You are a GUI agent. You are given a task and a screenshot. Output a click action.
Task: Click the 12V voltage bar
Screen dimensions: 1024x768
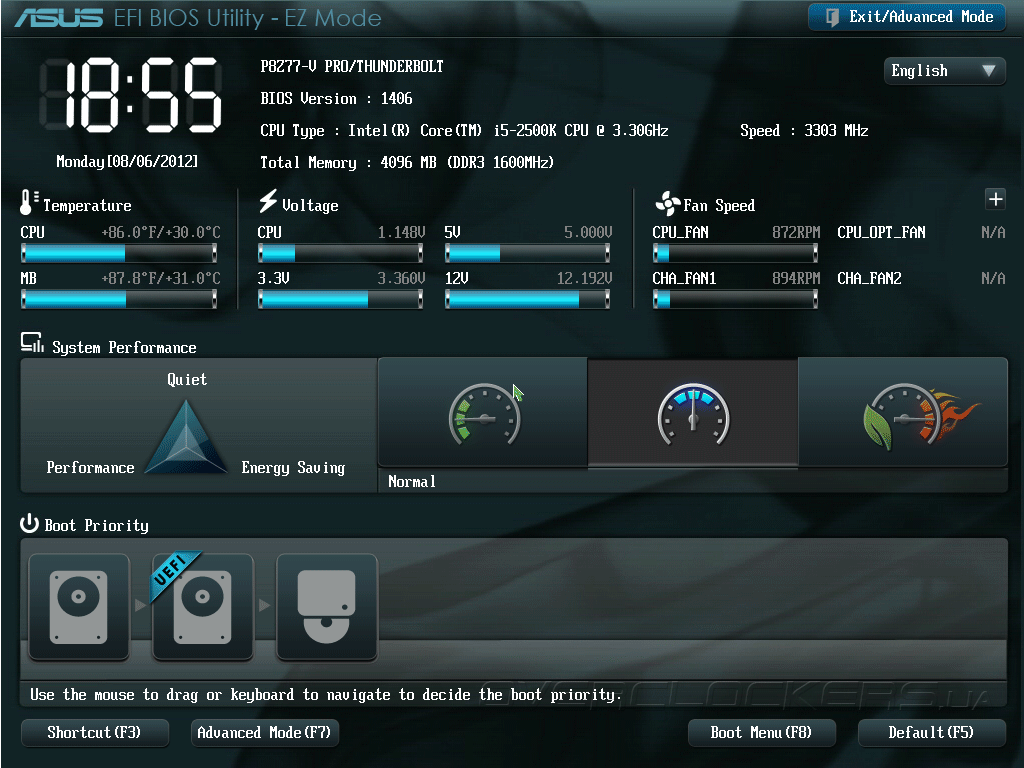[x=528, y=299]
